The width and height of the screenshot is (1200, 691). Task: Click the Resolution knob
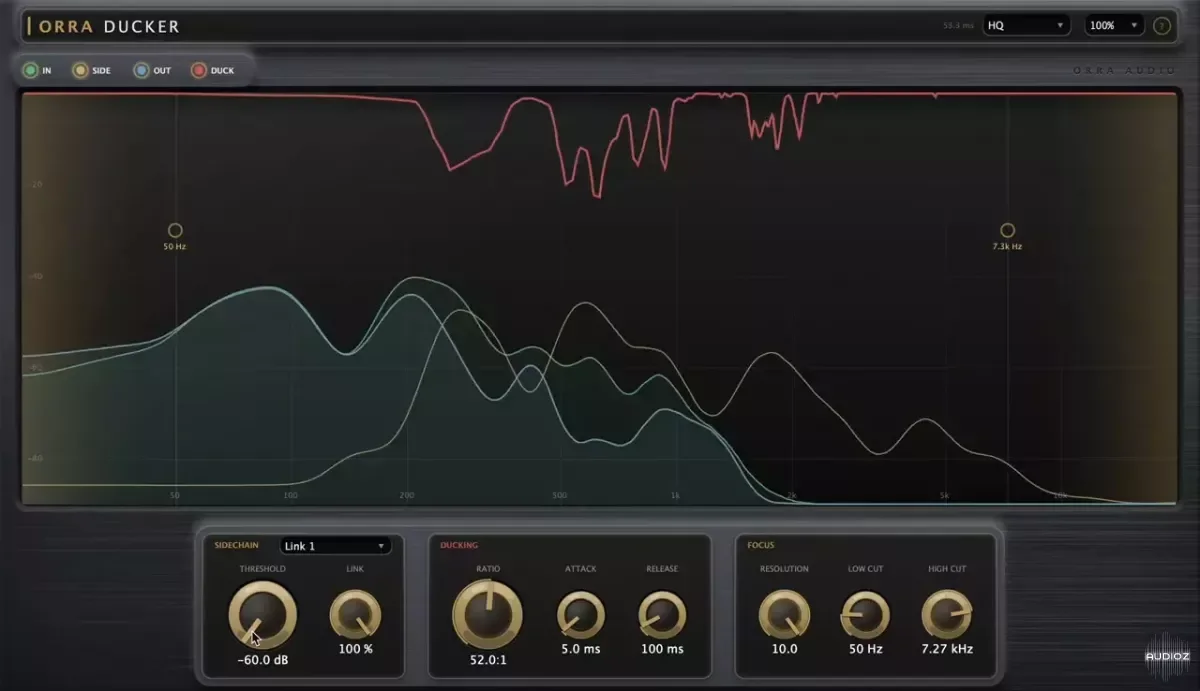[784, 615]
